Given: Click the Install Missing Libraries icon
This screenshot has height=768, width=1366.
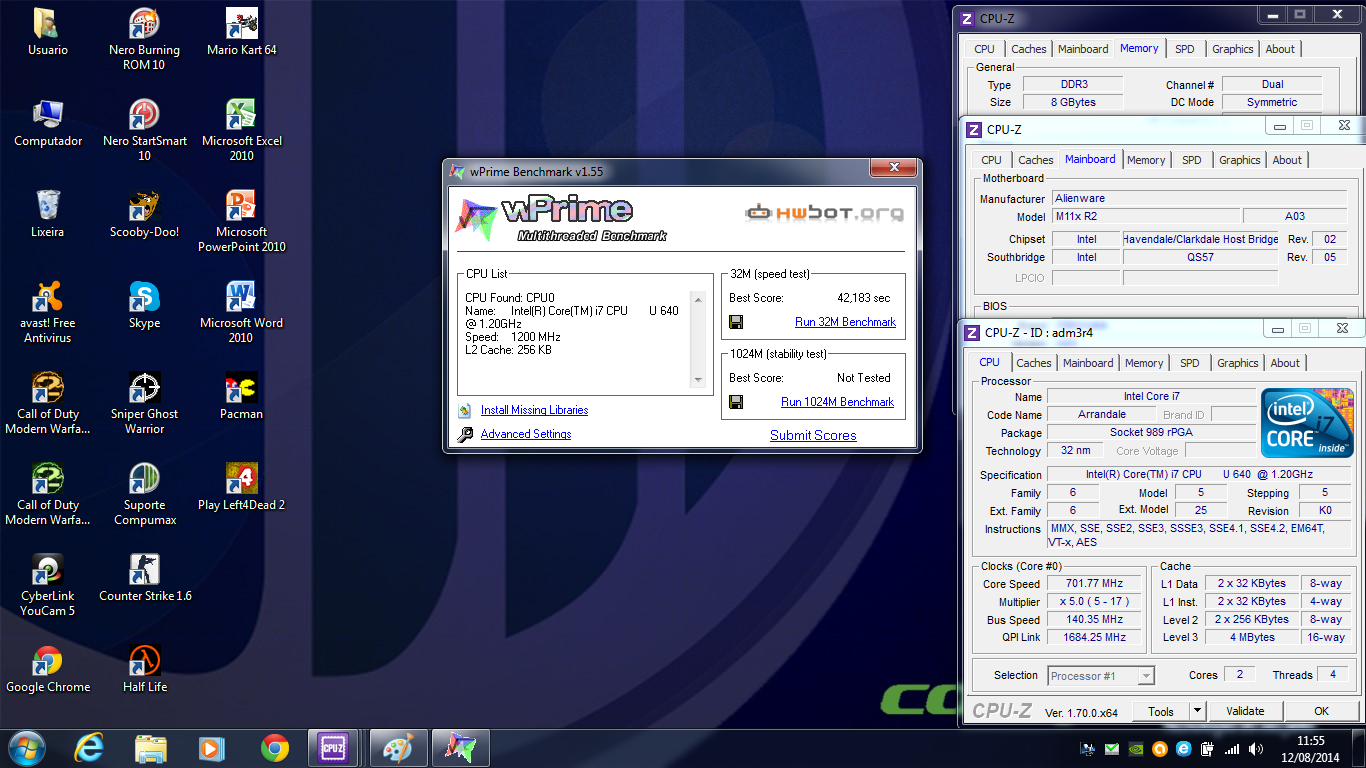Looking at the screenshot, I should click(x=464, y=411).
